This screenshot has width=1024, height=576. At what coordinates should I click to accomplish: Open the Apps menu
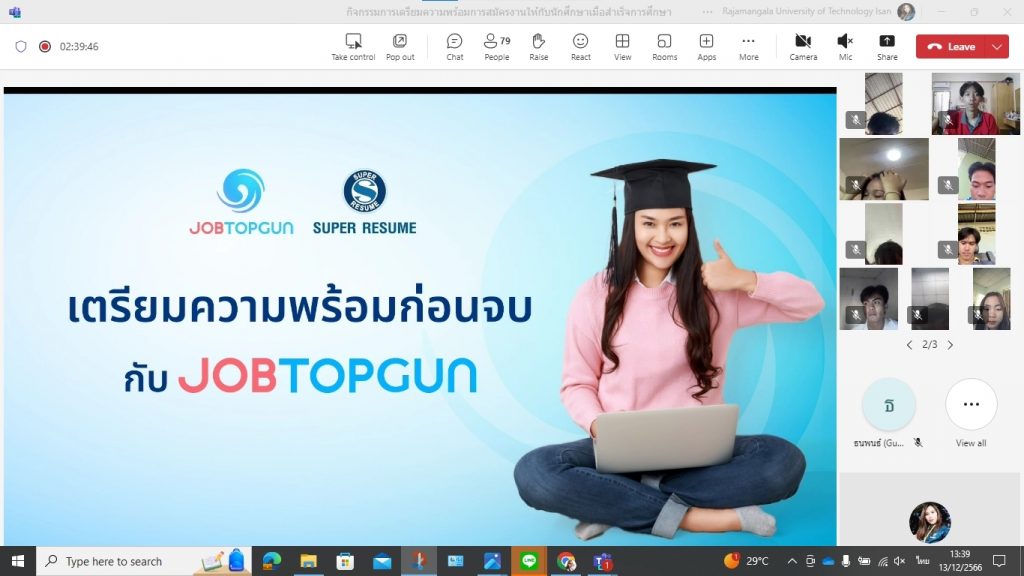(x=706, y=46)
